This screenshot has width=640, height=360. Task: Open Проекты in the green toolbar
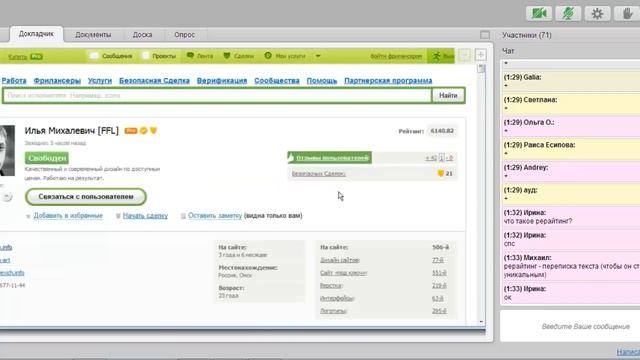pos(159,56)
